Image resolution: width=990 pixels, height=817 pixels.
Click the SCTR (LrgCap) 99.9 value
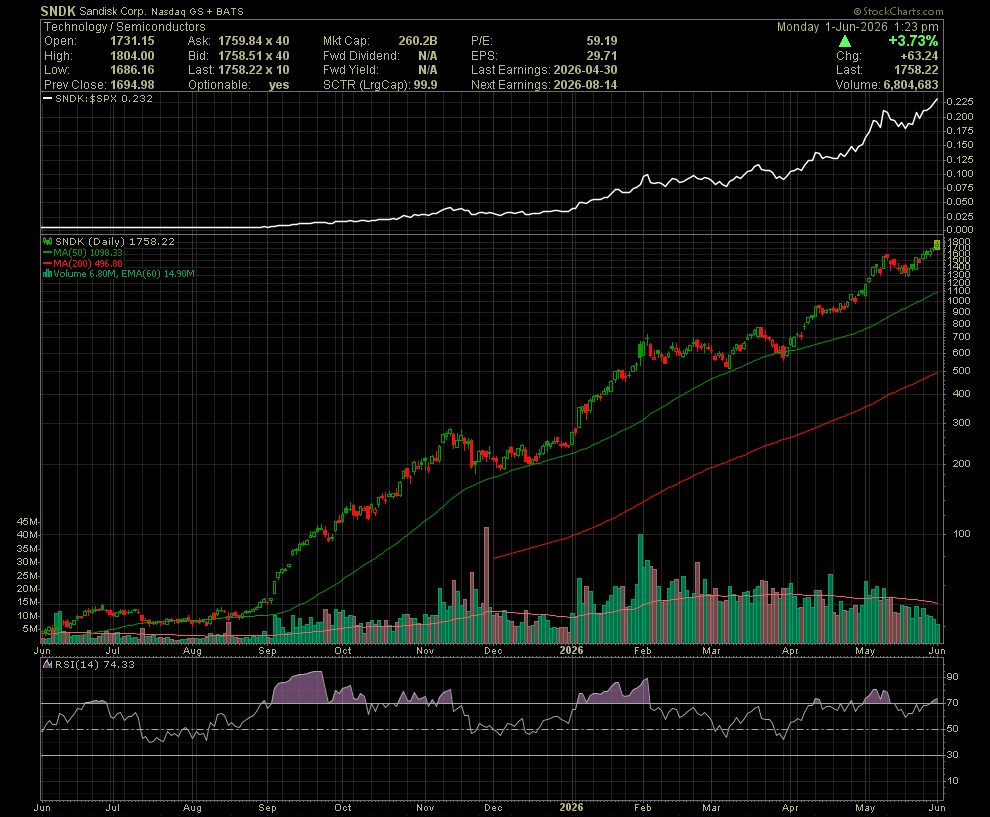coord(426,85)
